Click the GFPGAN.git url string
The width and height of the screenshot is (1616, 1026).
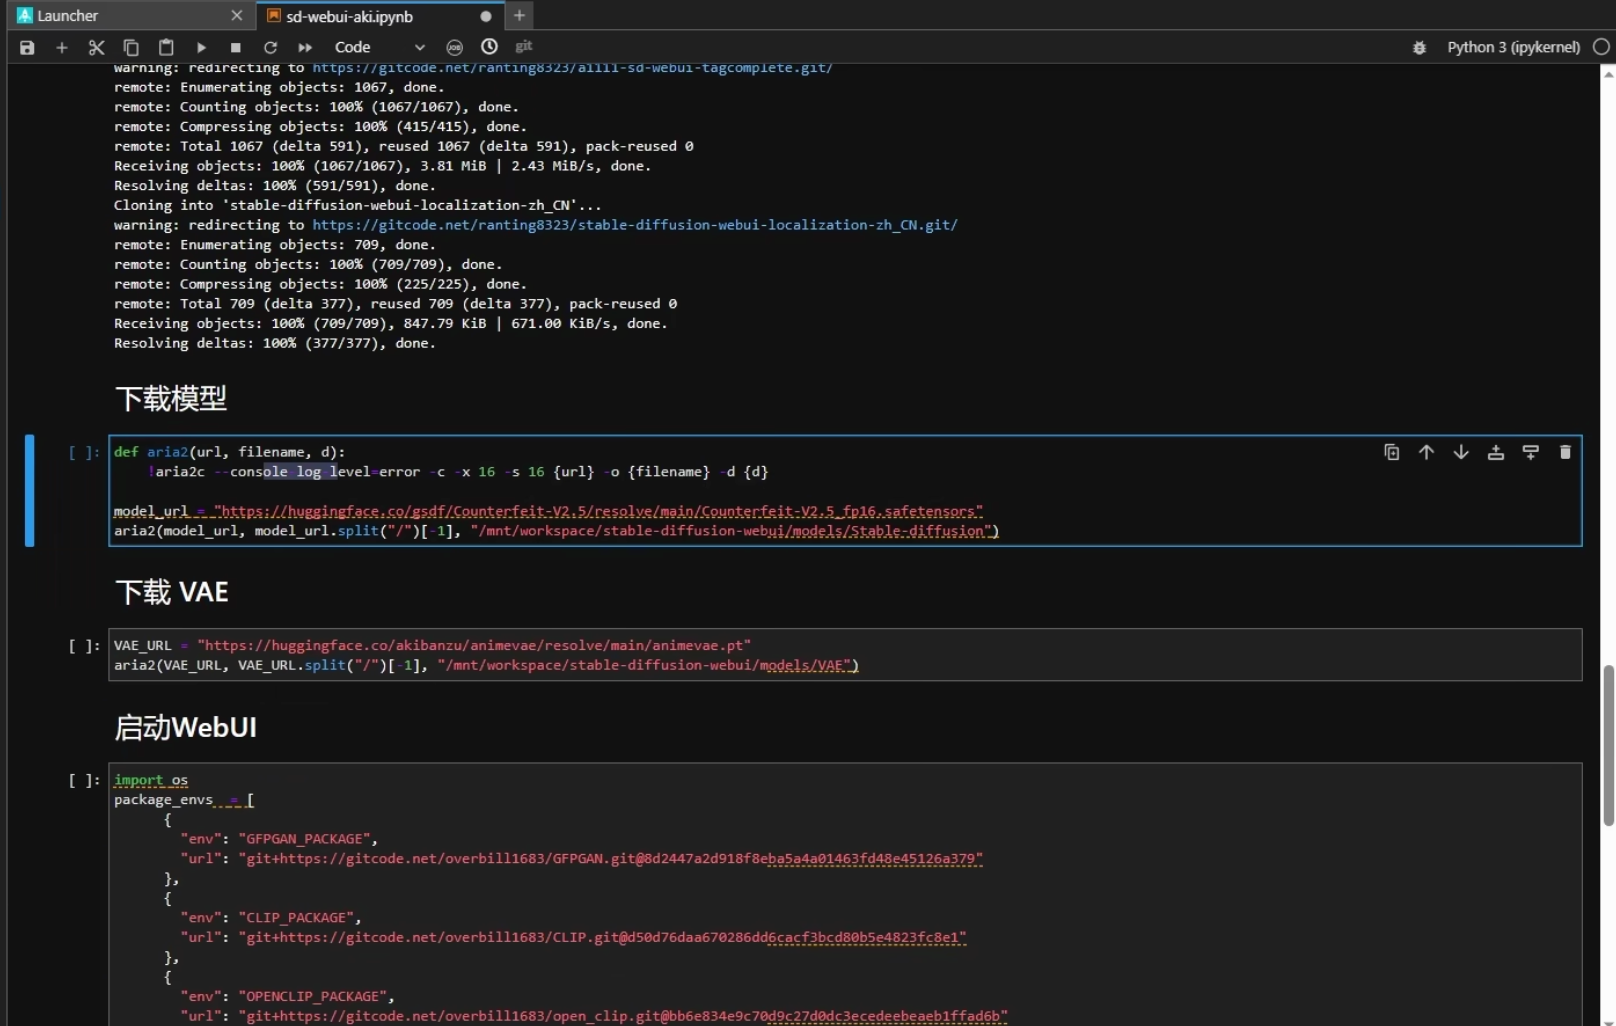point(610,858)
